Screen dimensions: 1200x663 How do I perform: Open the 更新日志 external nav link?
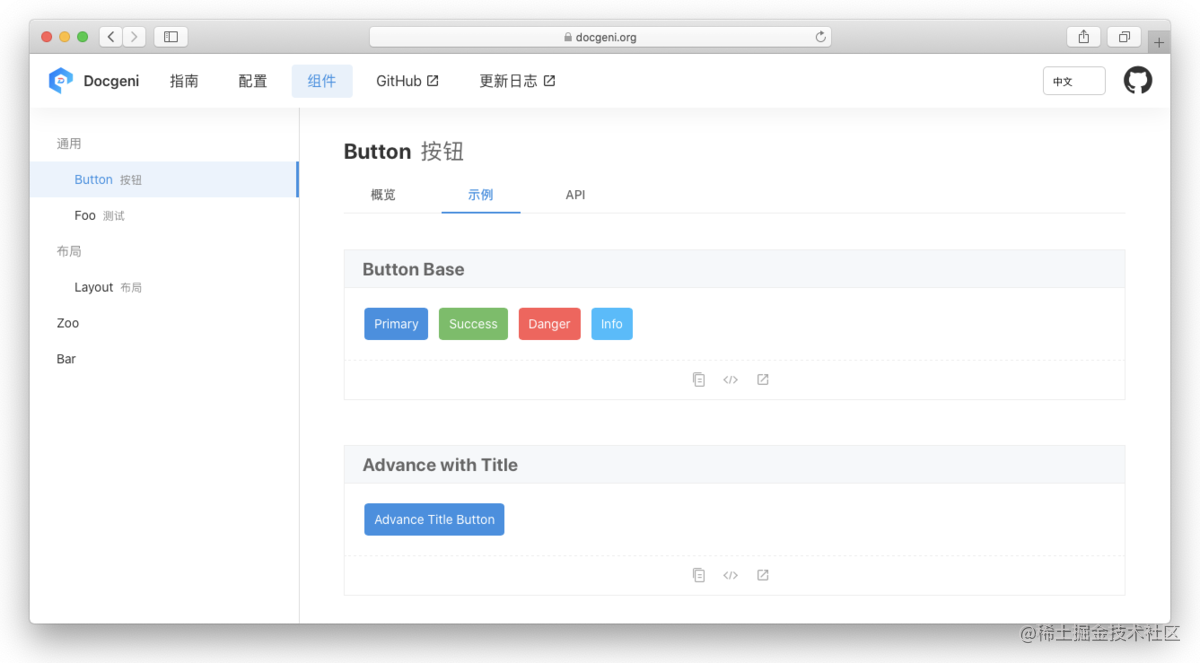(x=517, y=81)
